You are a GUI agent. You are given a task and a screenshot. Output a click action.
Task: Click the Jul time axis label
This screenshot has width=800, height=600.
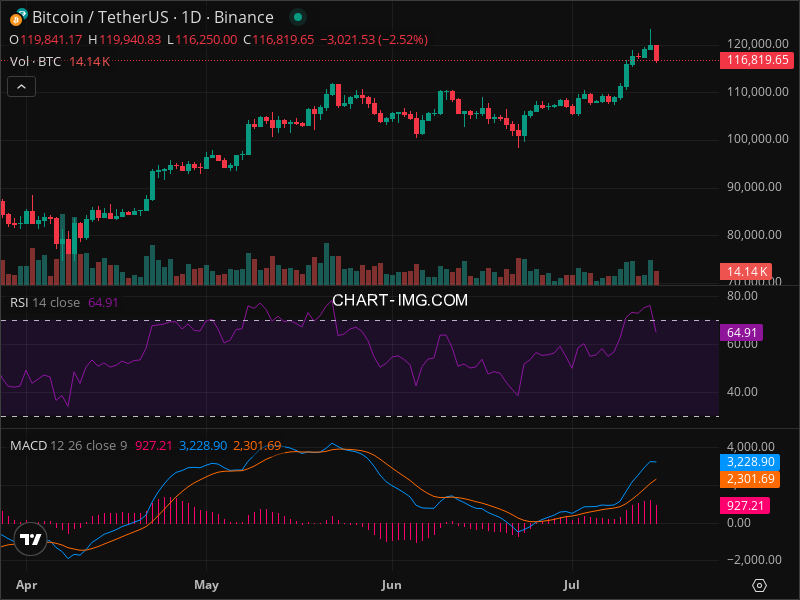click(x=571, y=585)
